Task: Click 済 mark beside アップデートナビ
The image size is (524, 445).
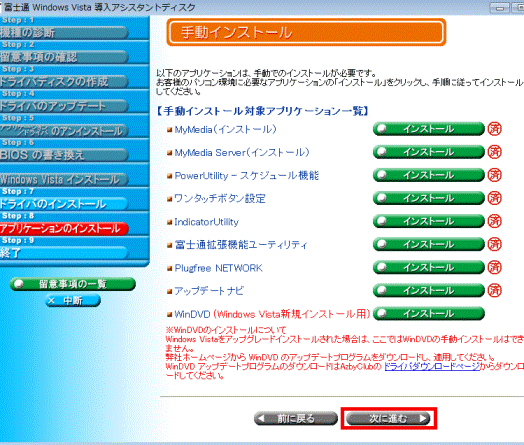Action: 495,290
